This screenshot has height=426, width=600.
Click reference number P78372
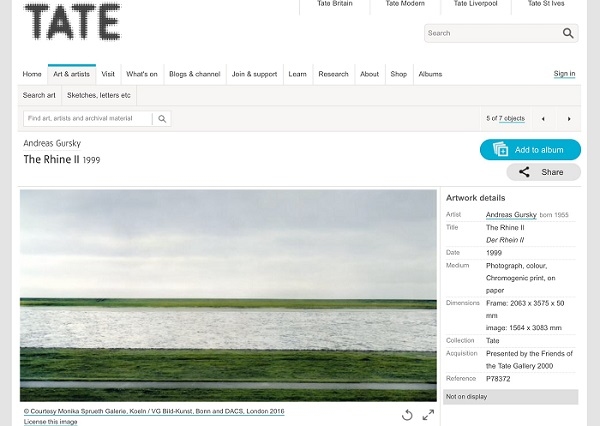pos(498,379)
